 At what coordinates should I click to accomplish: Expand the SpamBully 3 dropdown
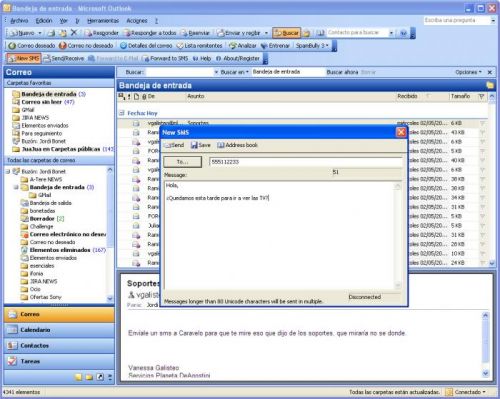click(x=312, y=46)
